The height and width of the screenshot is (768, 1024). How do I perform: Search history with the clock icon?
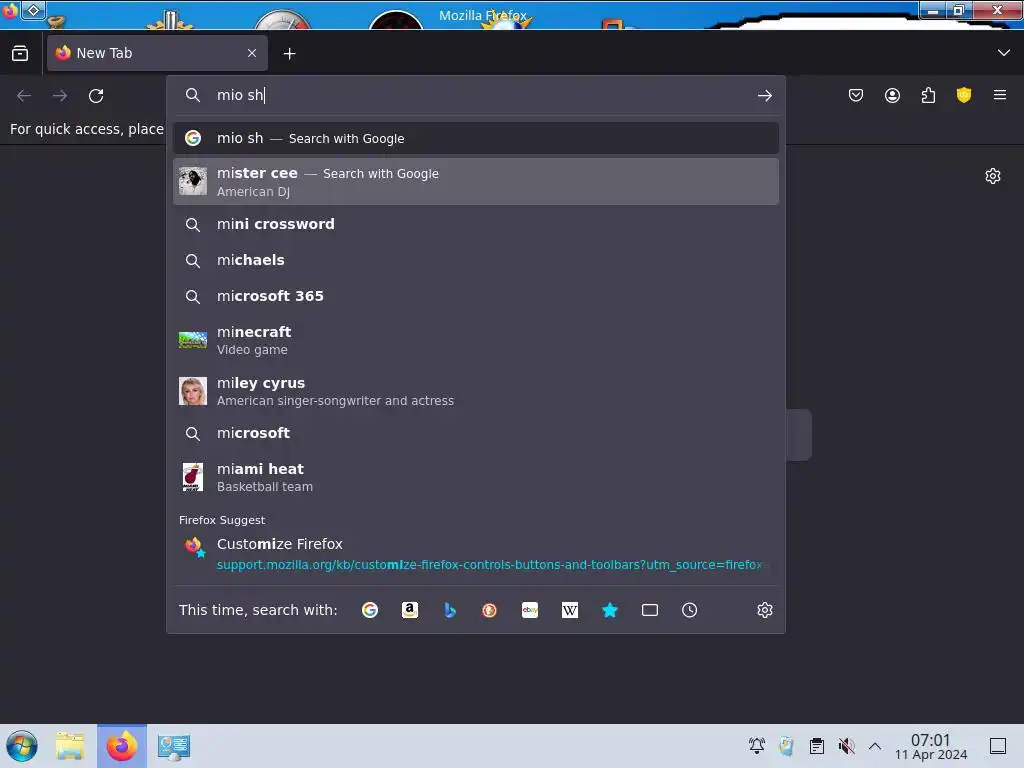pyautogui.click(x=690, y=610)
